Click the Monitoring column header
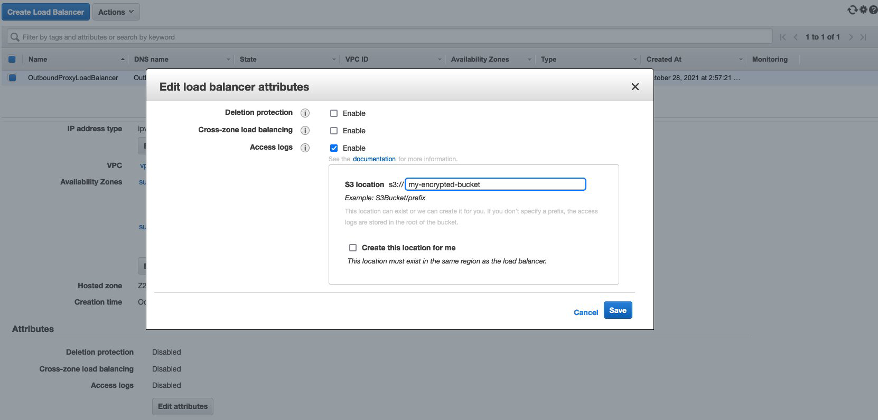The height and width of the screenshot is (420, 879). pyautogui.click(x=770, y=59)
